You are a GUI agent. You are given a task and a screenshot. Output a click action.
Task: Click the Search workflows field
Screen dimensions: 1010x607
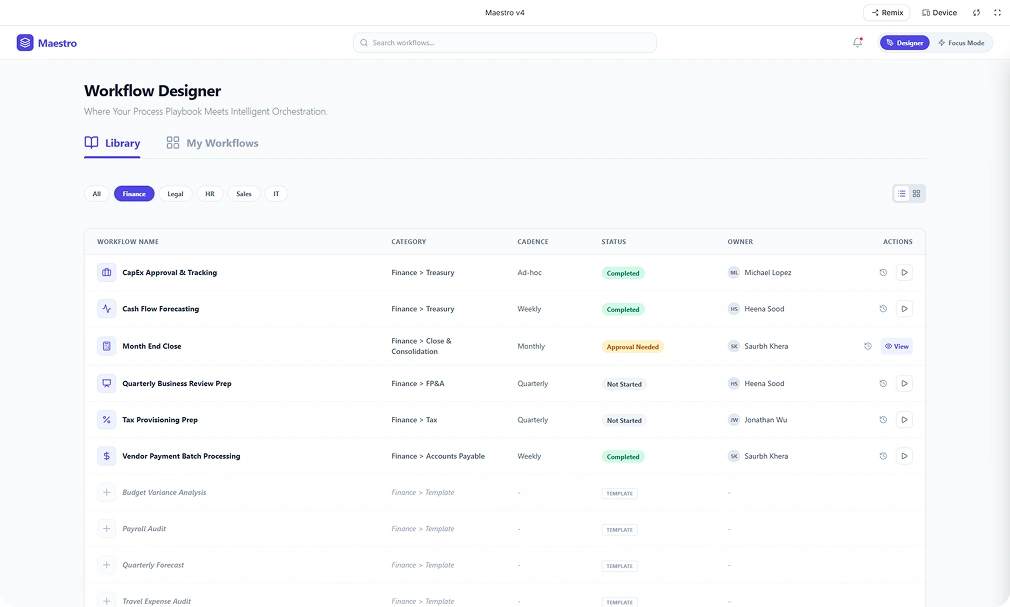click(x=505, y=43)
